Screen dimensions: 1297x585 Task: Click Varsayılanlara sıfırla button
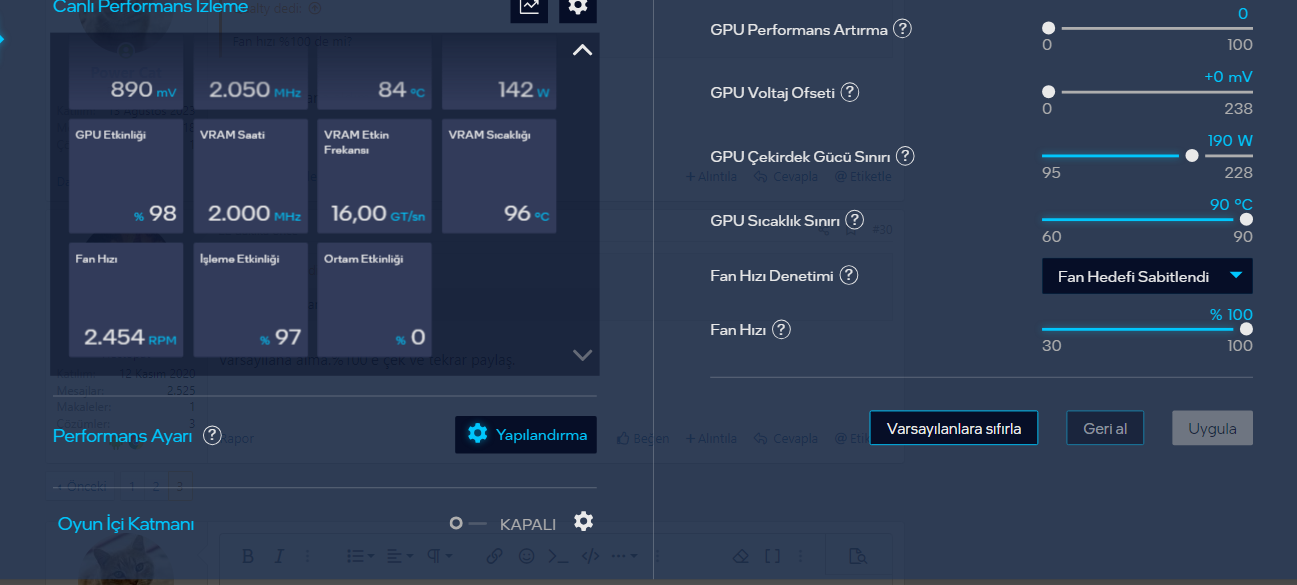(954, 428)
